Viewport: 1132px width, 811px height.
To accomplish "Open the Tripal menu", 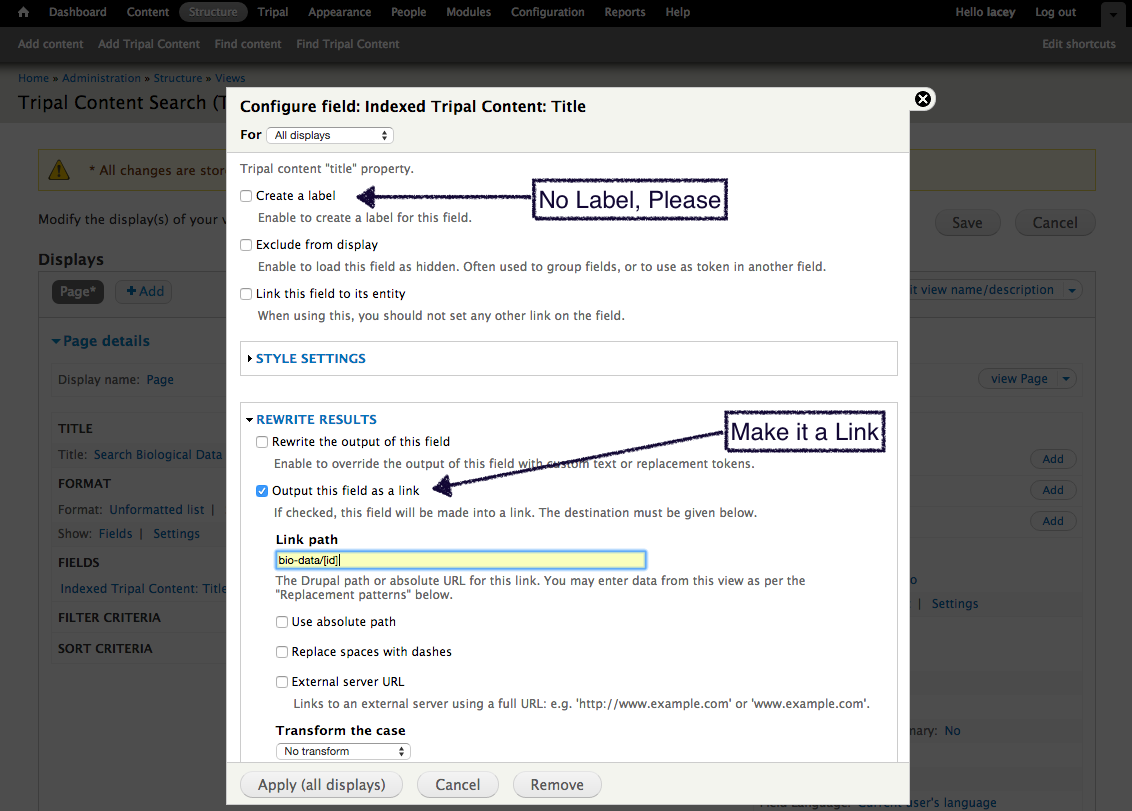I will [x=272, y=12].
